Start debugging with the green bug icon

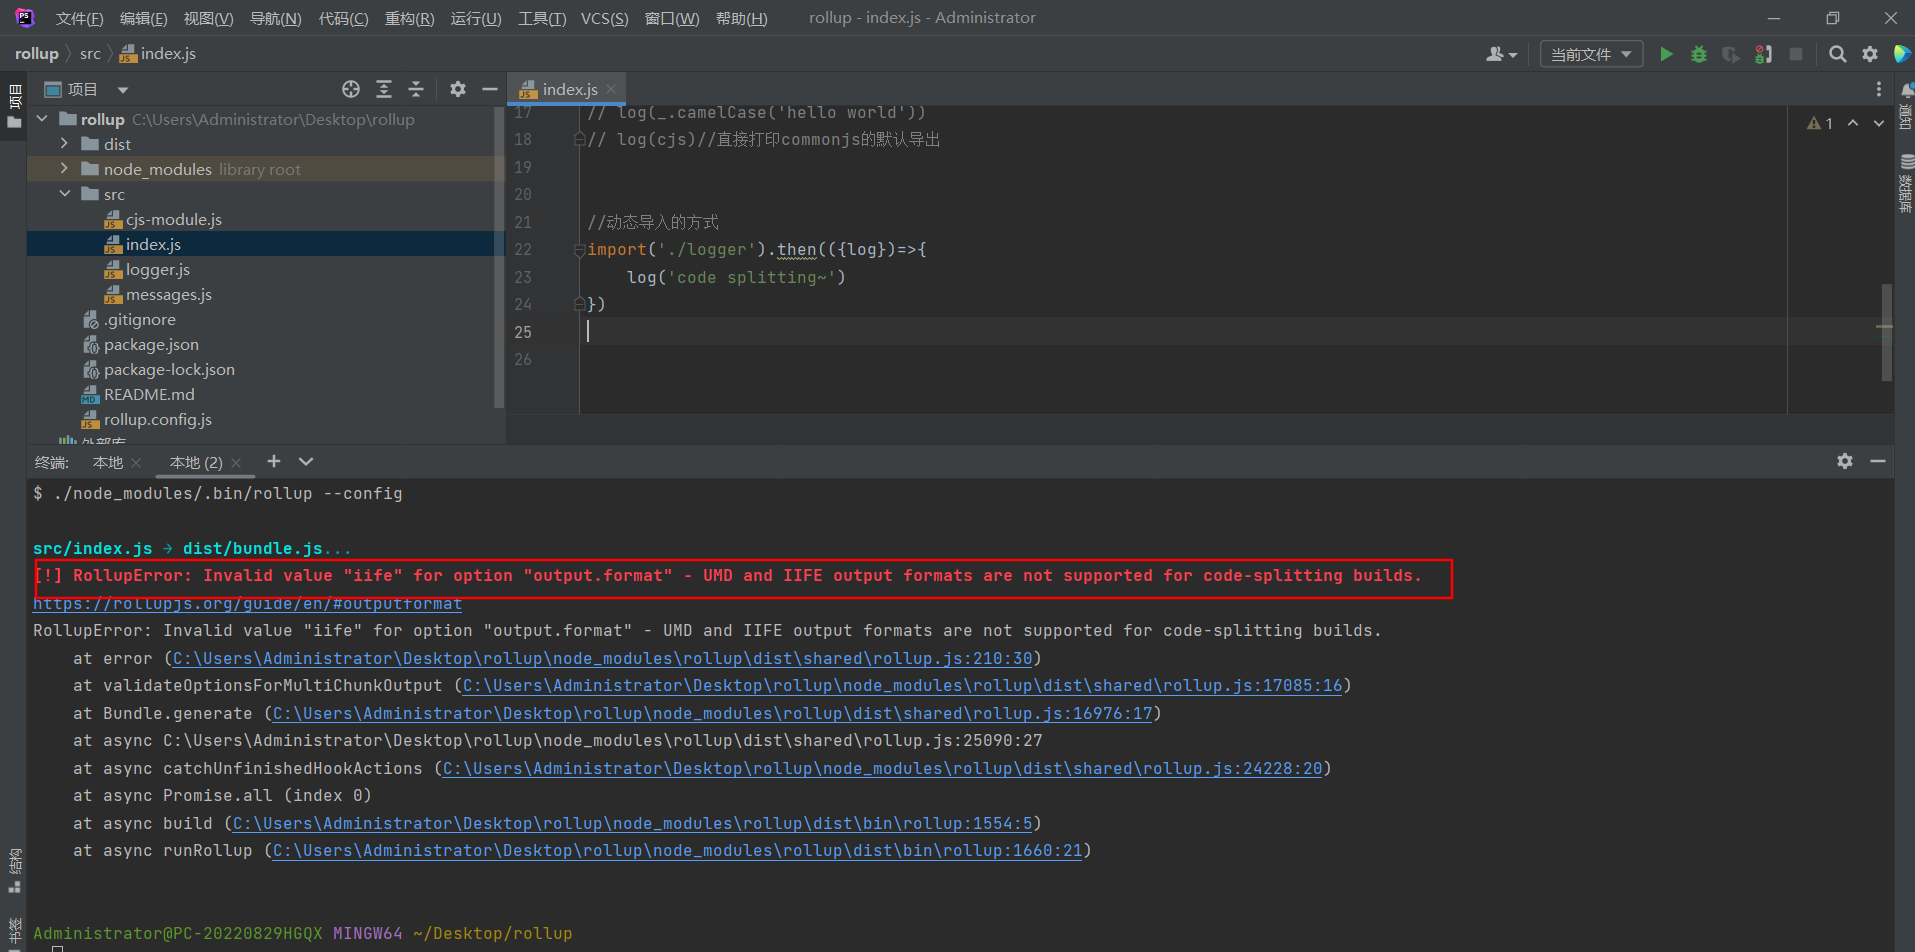tap(1698, 54)
